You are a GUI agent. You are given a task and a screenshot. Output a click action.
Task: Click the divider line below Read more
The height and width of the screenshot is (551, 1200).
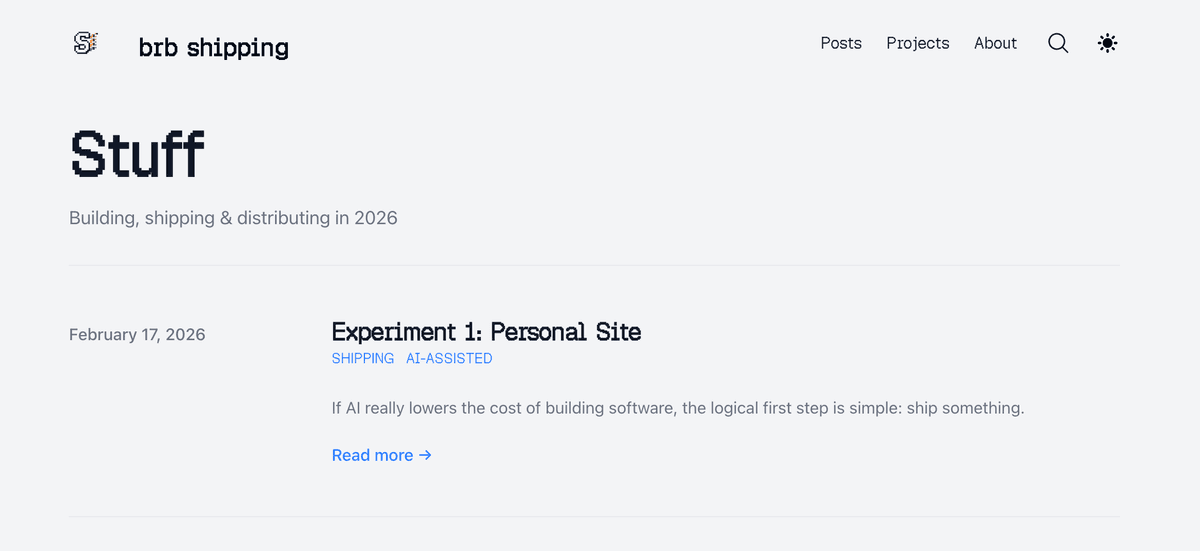(594, 516)
